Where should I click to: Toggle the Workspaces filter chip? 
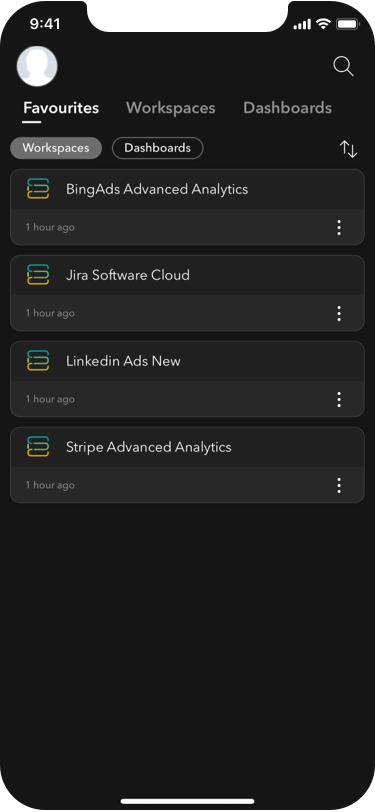(56, 148)
